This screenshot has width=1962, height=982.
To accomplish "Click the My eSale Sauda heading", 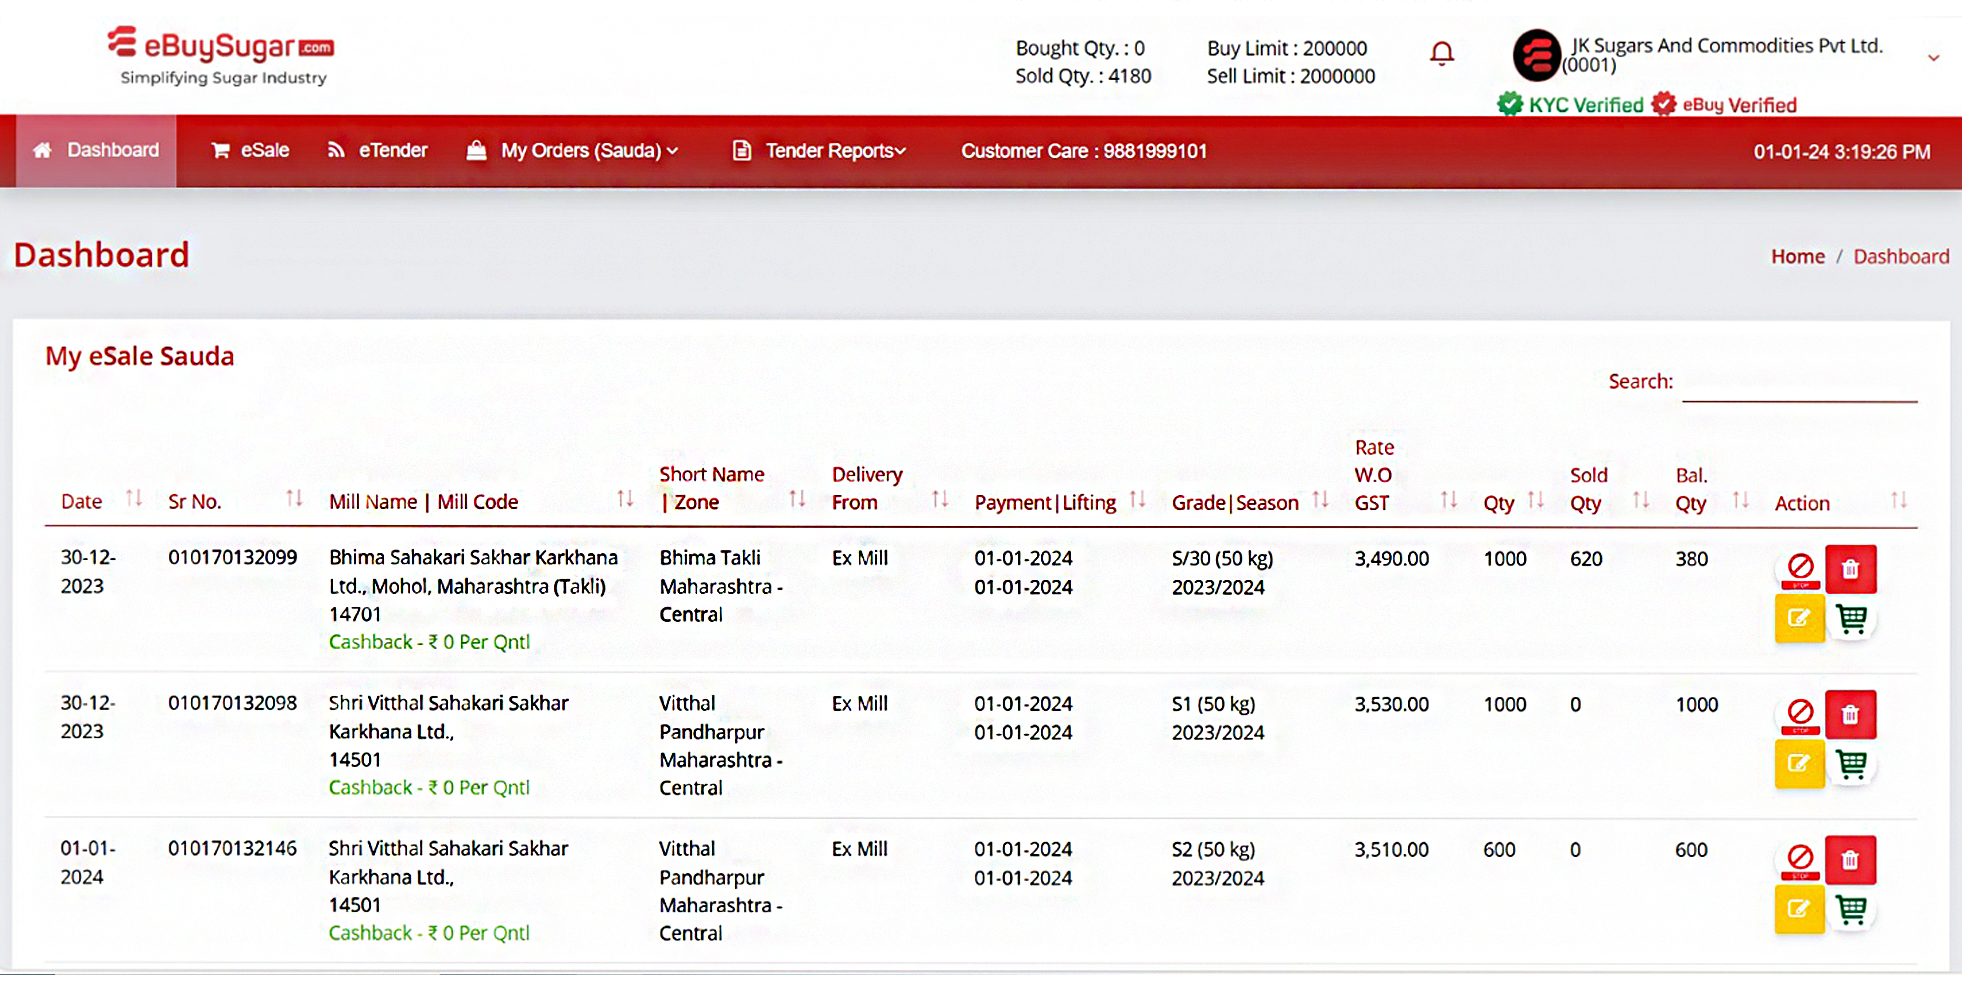I will coord(139,357).
